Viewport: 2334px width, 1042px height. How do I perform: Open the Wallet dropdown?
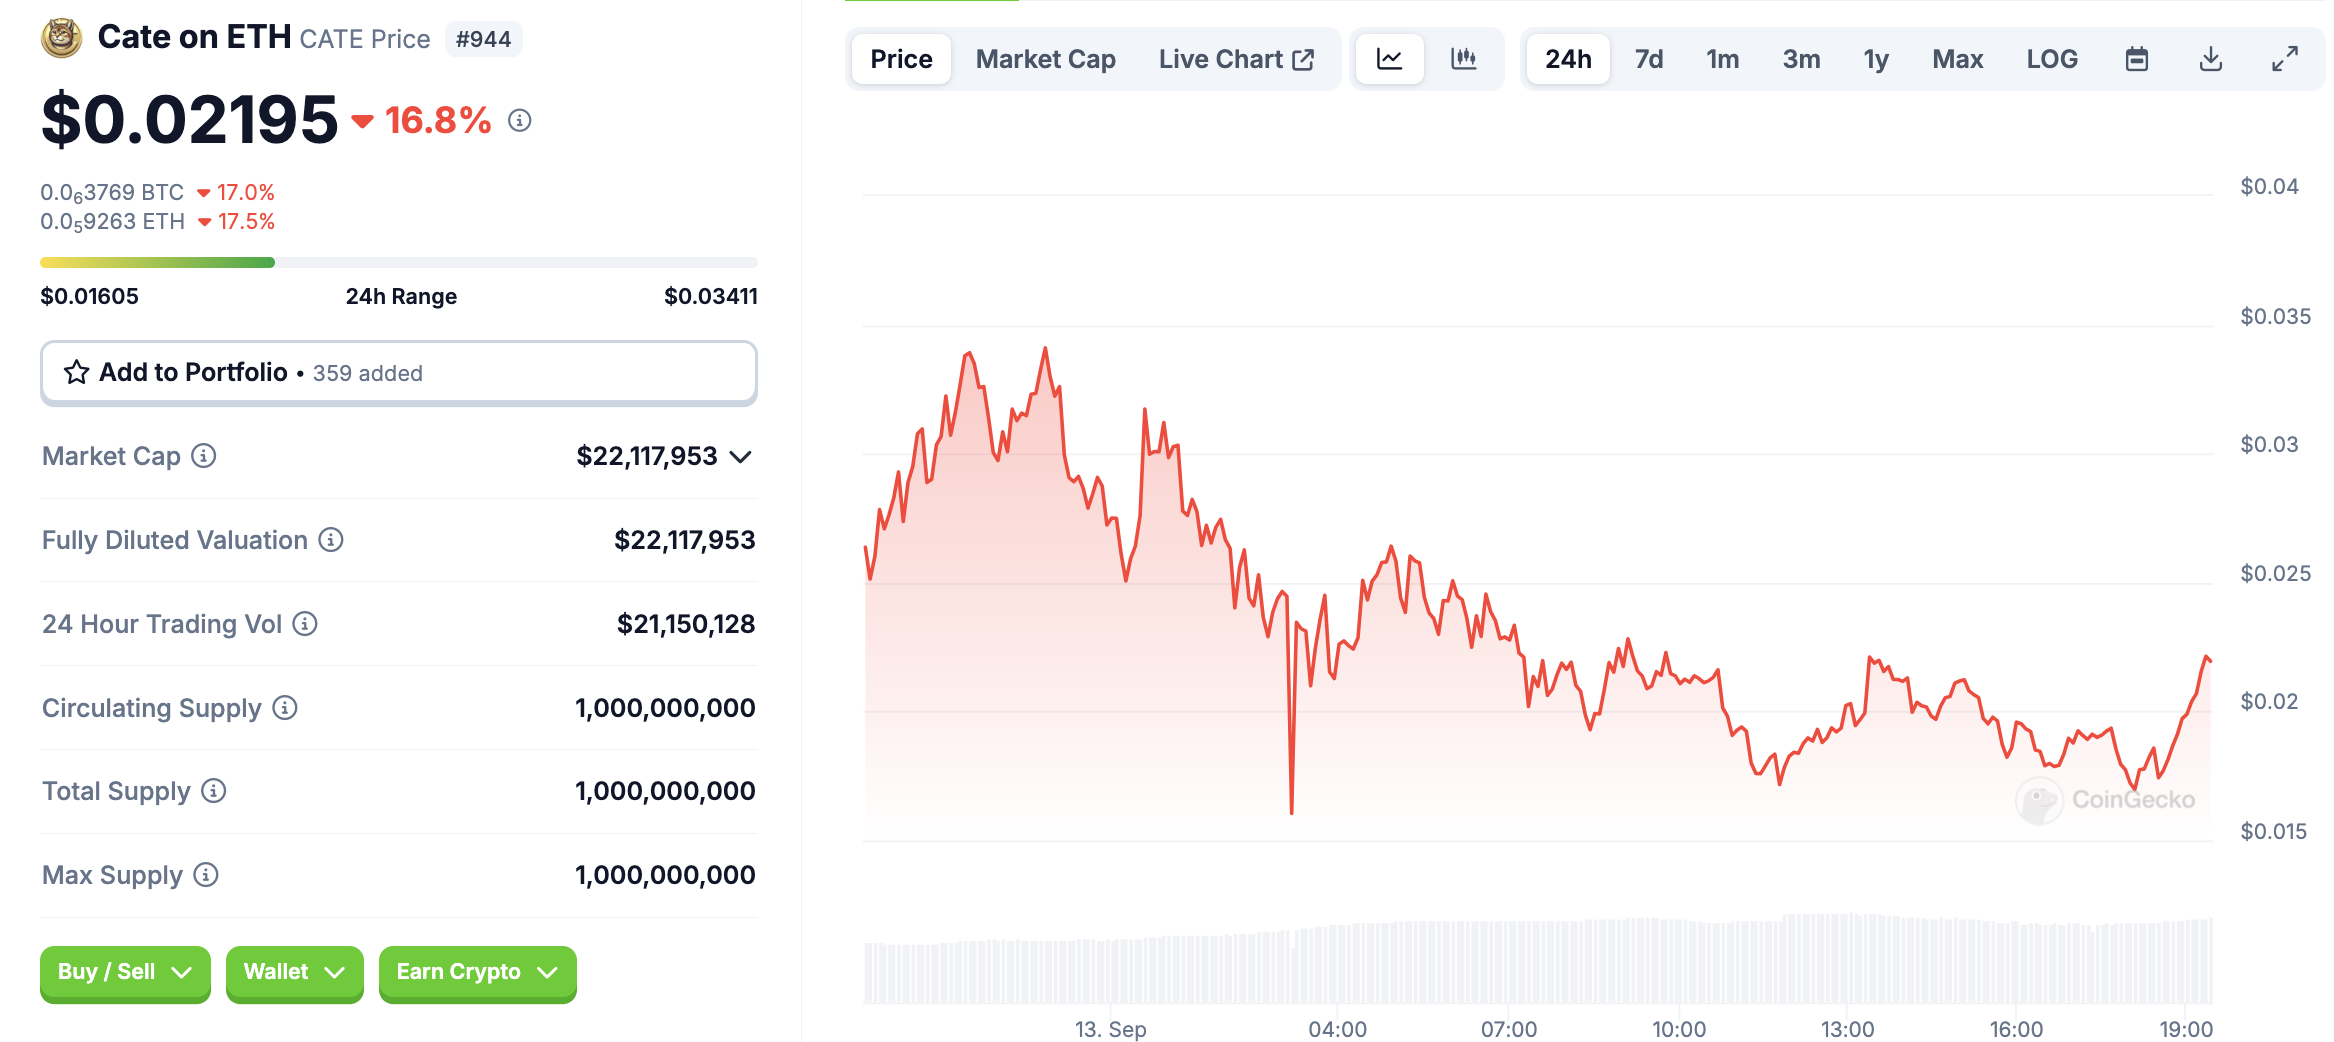point(294,972)
